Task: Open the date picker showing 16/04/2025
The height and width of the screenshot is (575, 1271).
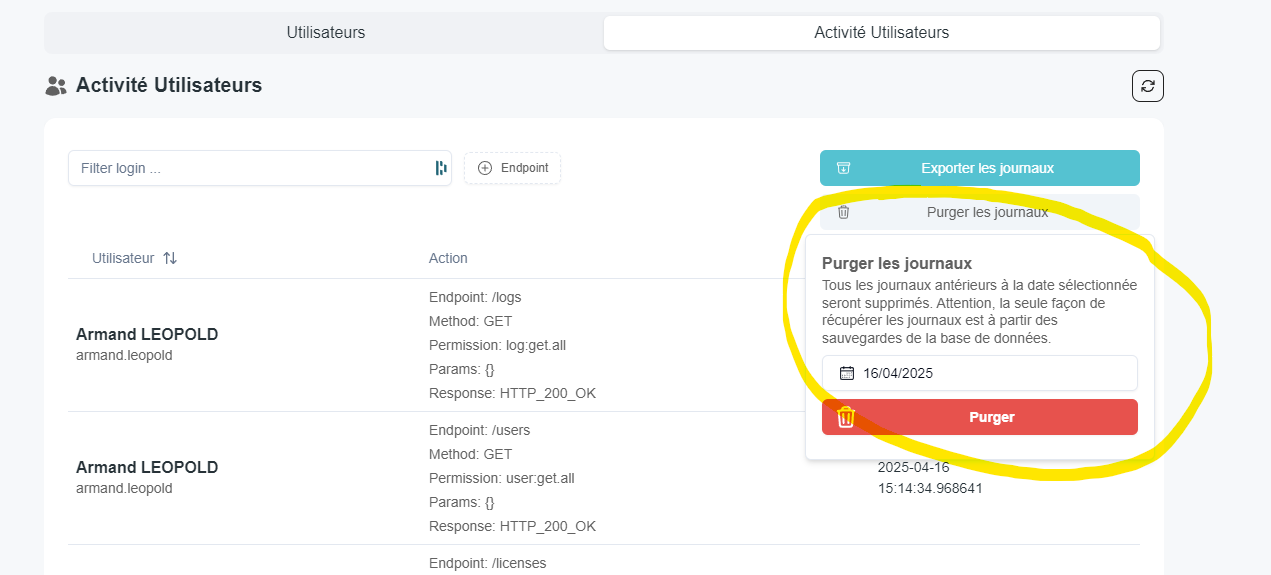Action: tap(979, 373)
